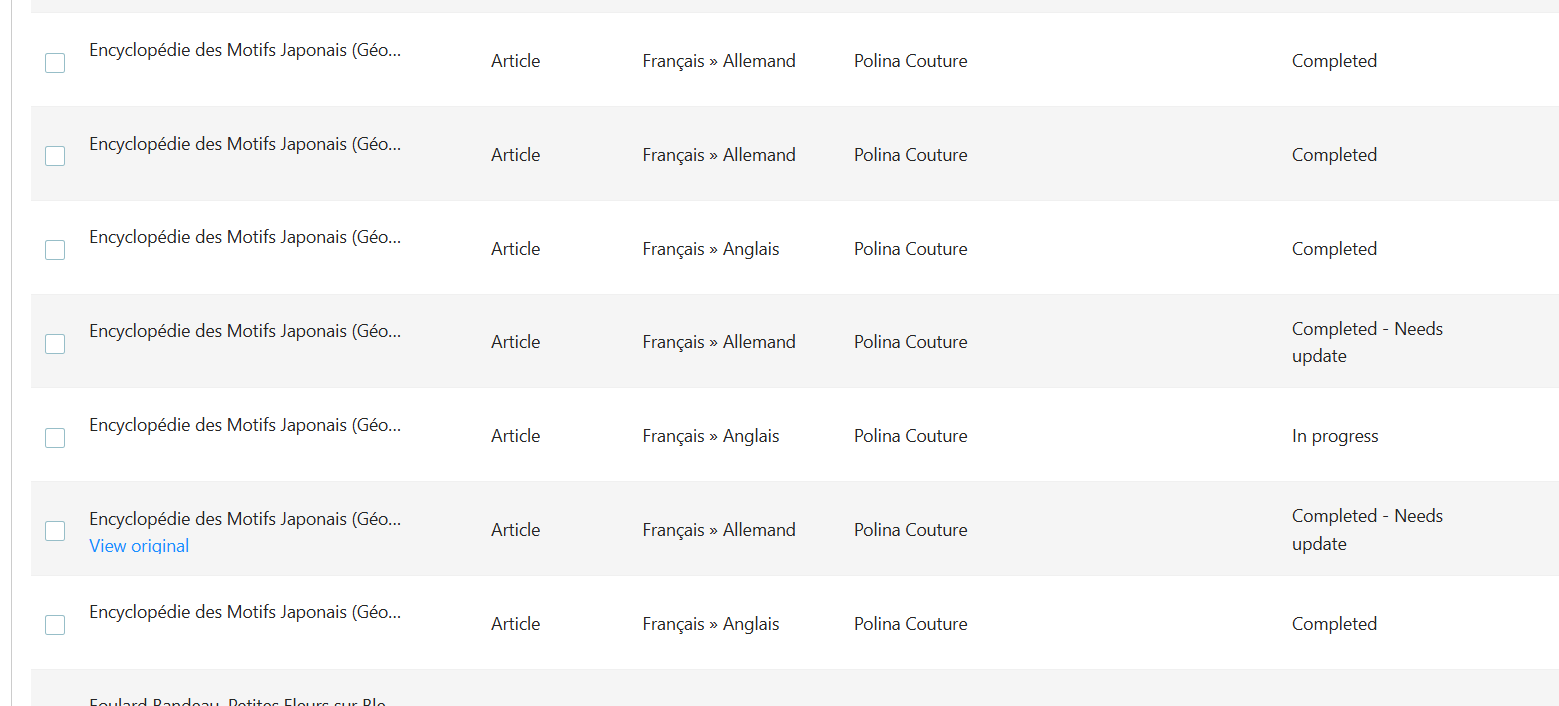Click the first row's Encyclopédie des Motifs title
Viewport: 1559px width, 706px height.
coord(245,50)
